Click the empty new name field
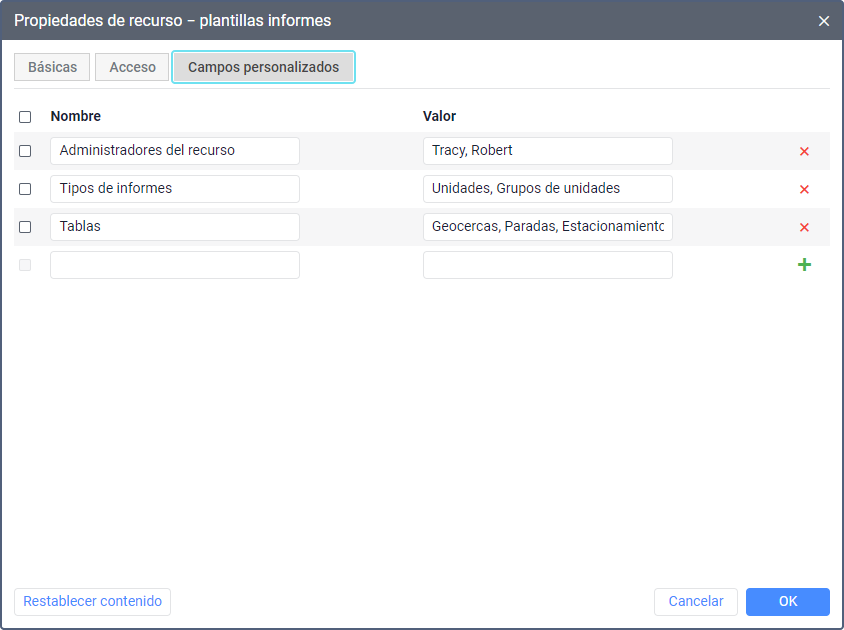Image resolution: width=844 pixels, height=630 pixels. pos(174,265)
